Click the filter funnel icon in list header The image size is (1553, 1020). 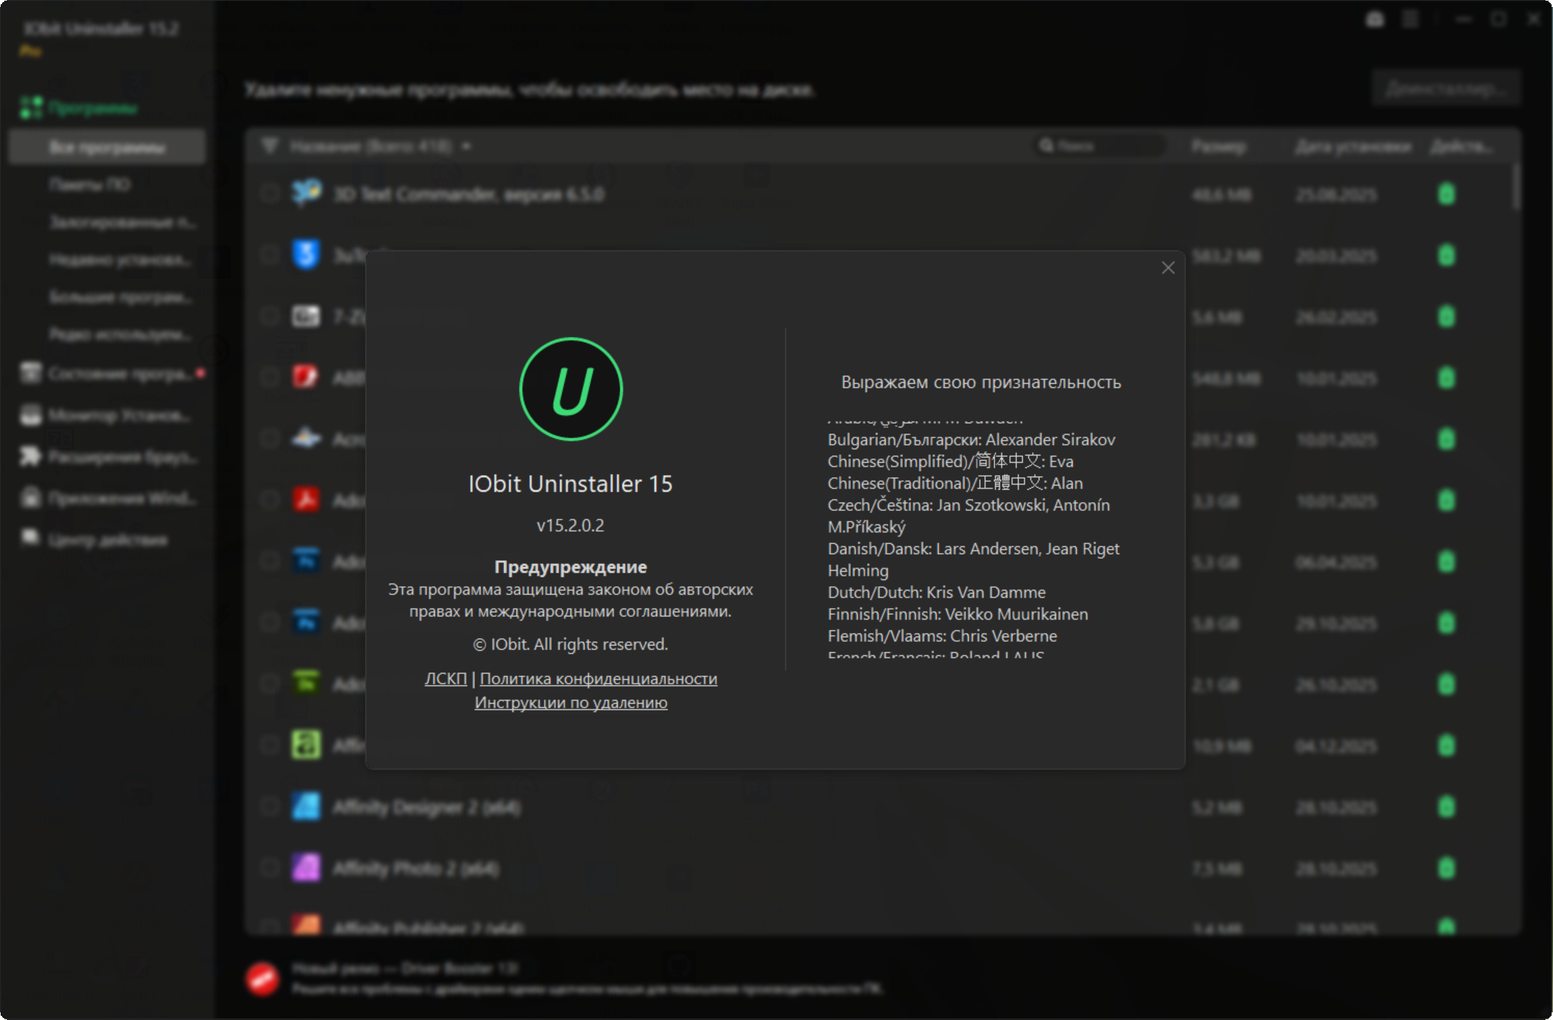pos(270,146)
